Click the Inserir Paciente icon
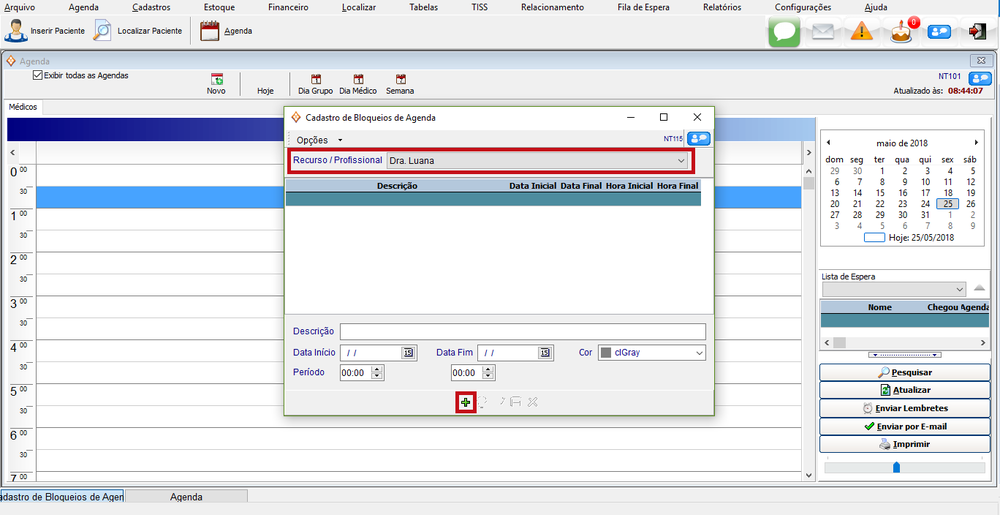The width and height of the screenshot is (1000, 515). 17,30
